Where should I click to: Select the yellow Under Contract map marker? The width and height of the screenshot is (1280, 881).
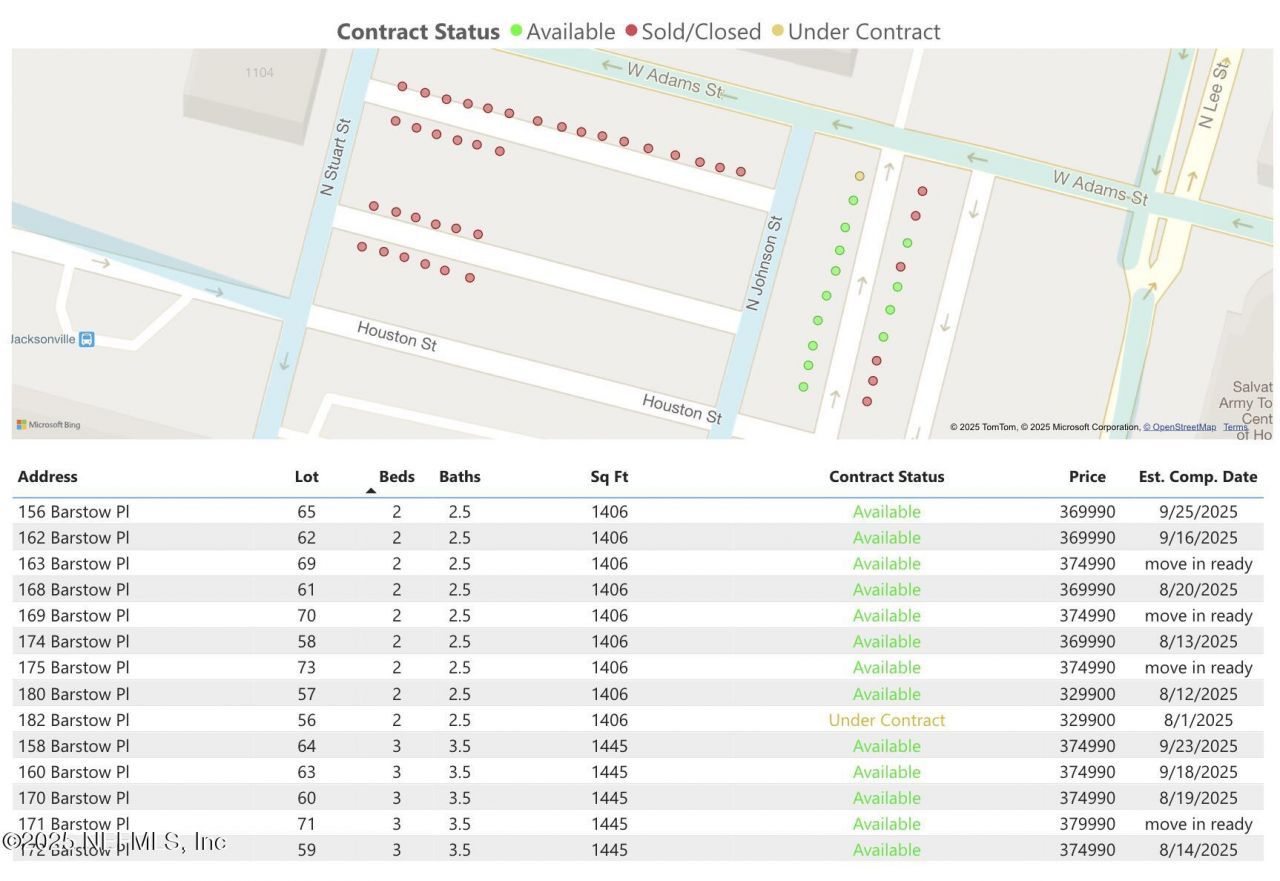[859, 176]
